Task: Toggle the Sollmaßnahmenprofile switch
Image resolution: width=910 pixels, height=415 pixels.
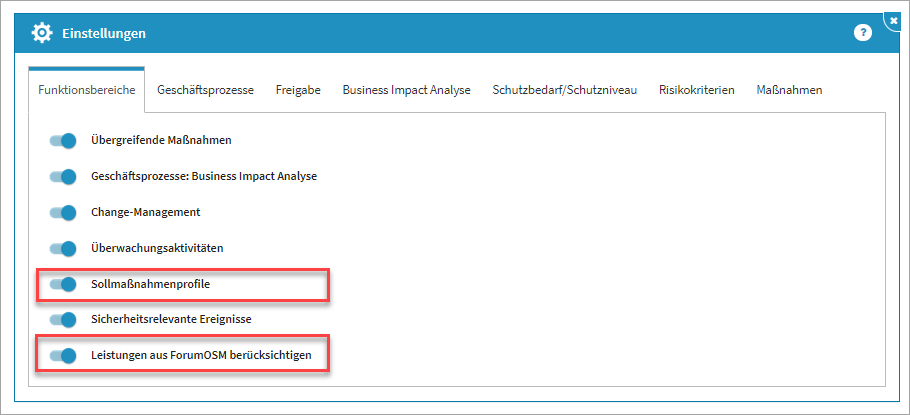Action: 63,284
